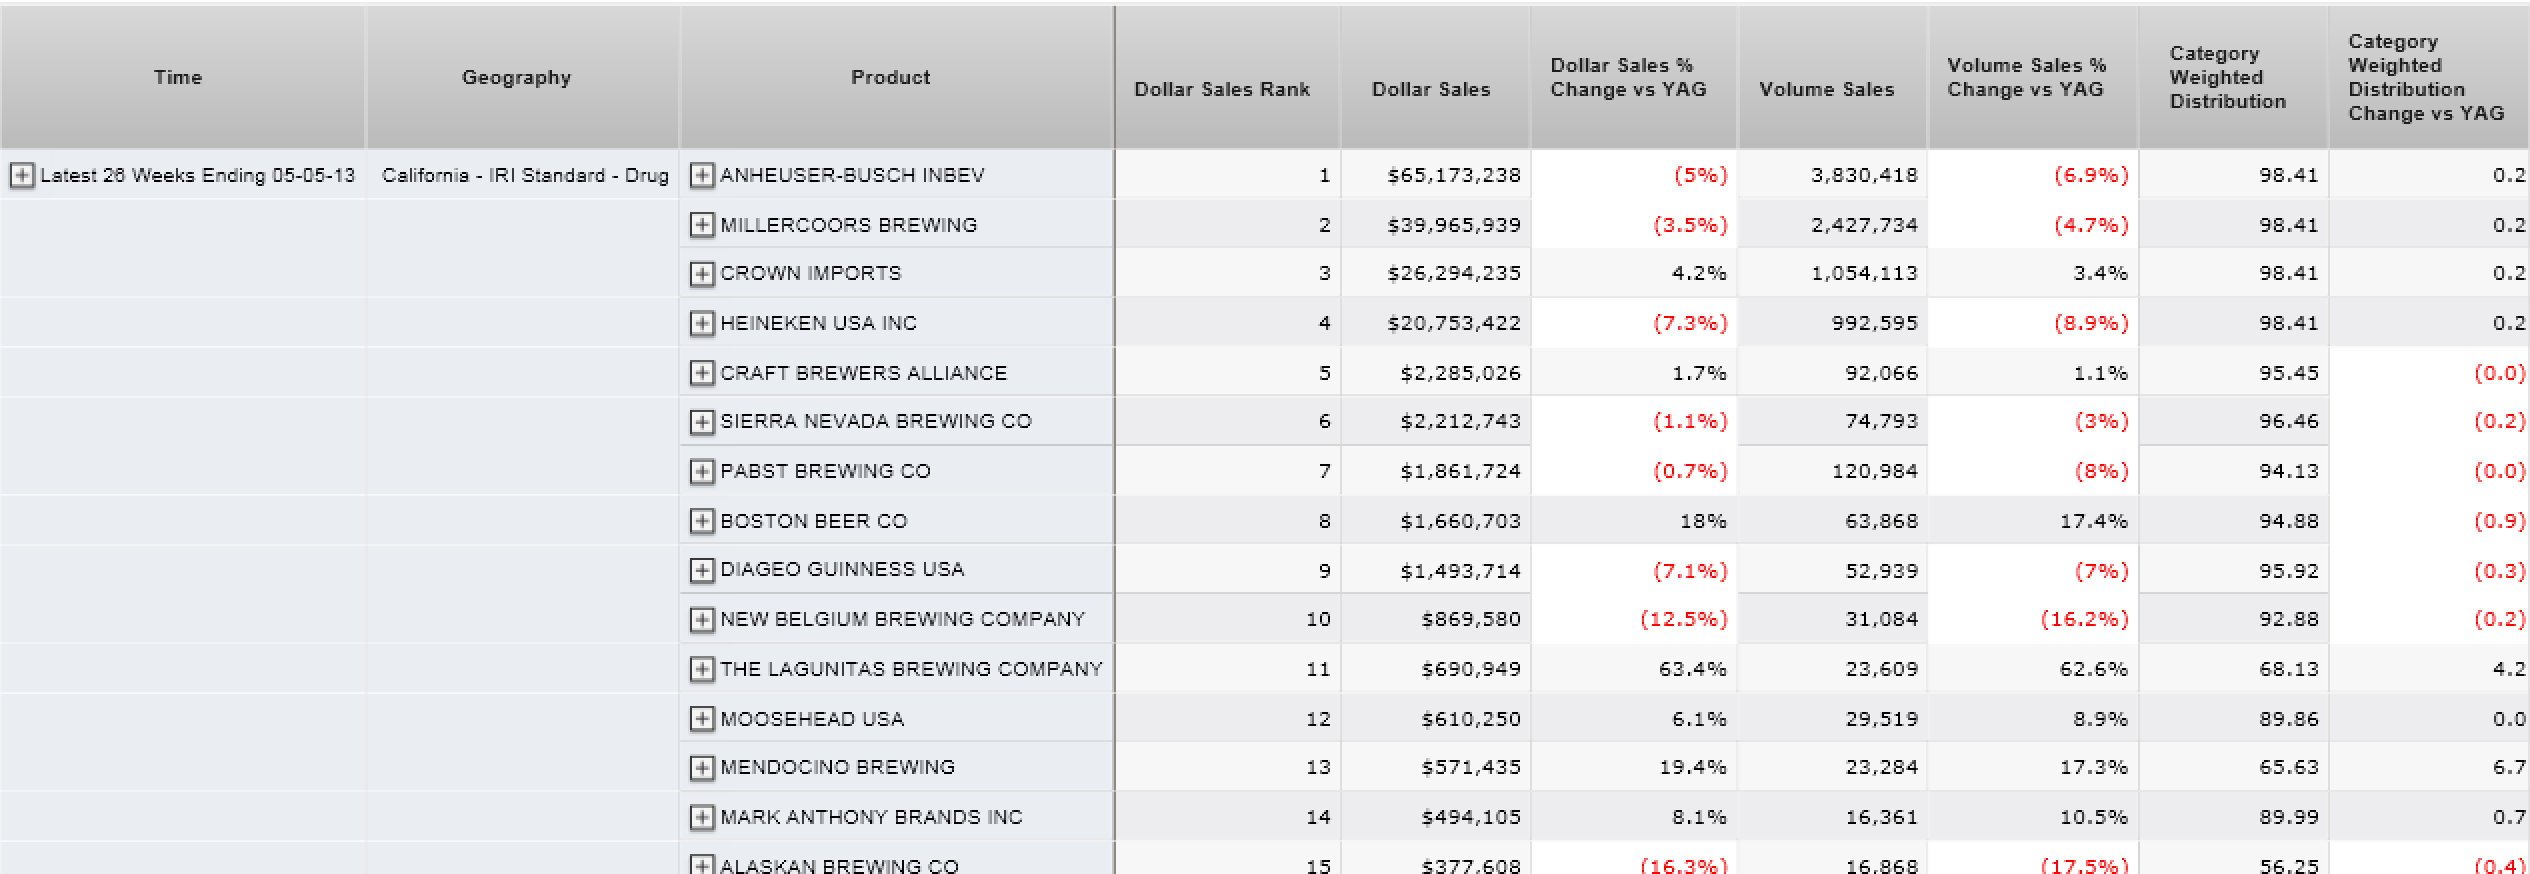
Task: Expand BOSTON BEER CO row
Action: (x=702, y=521)
